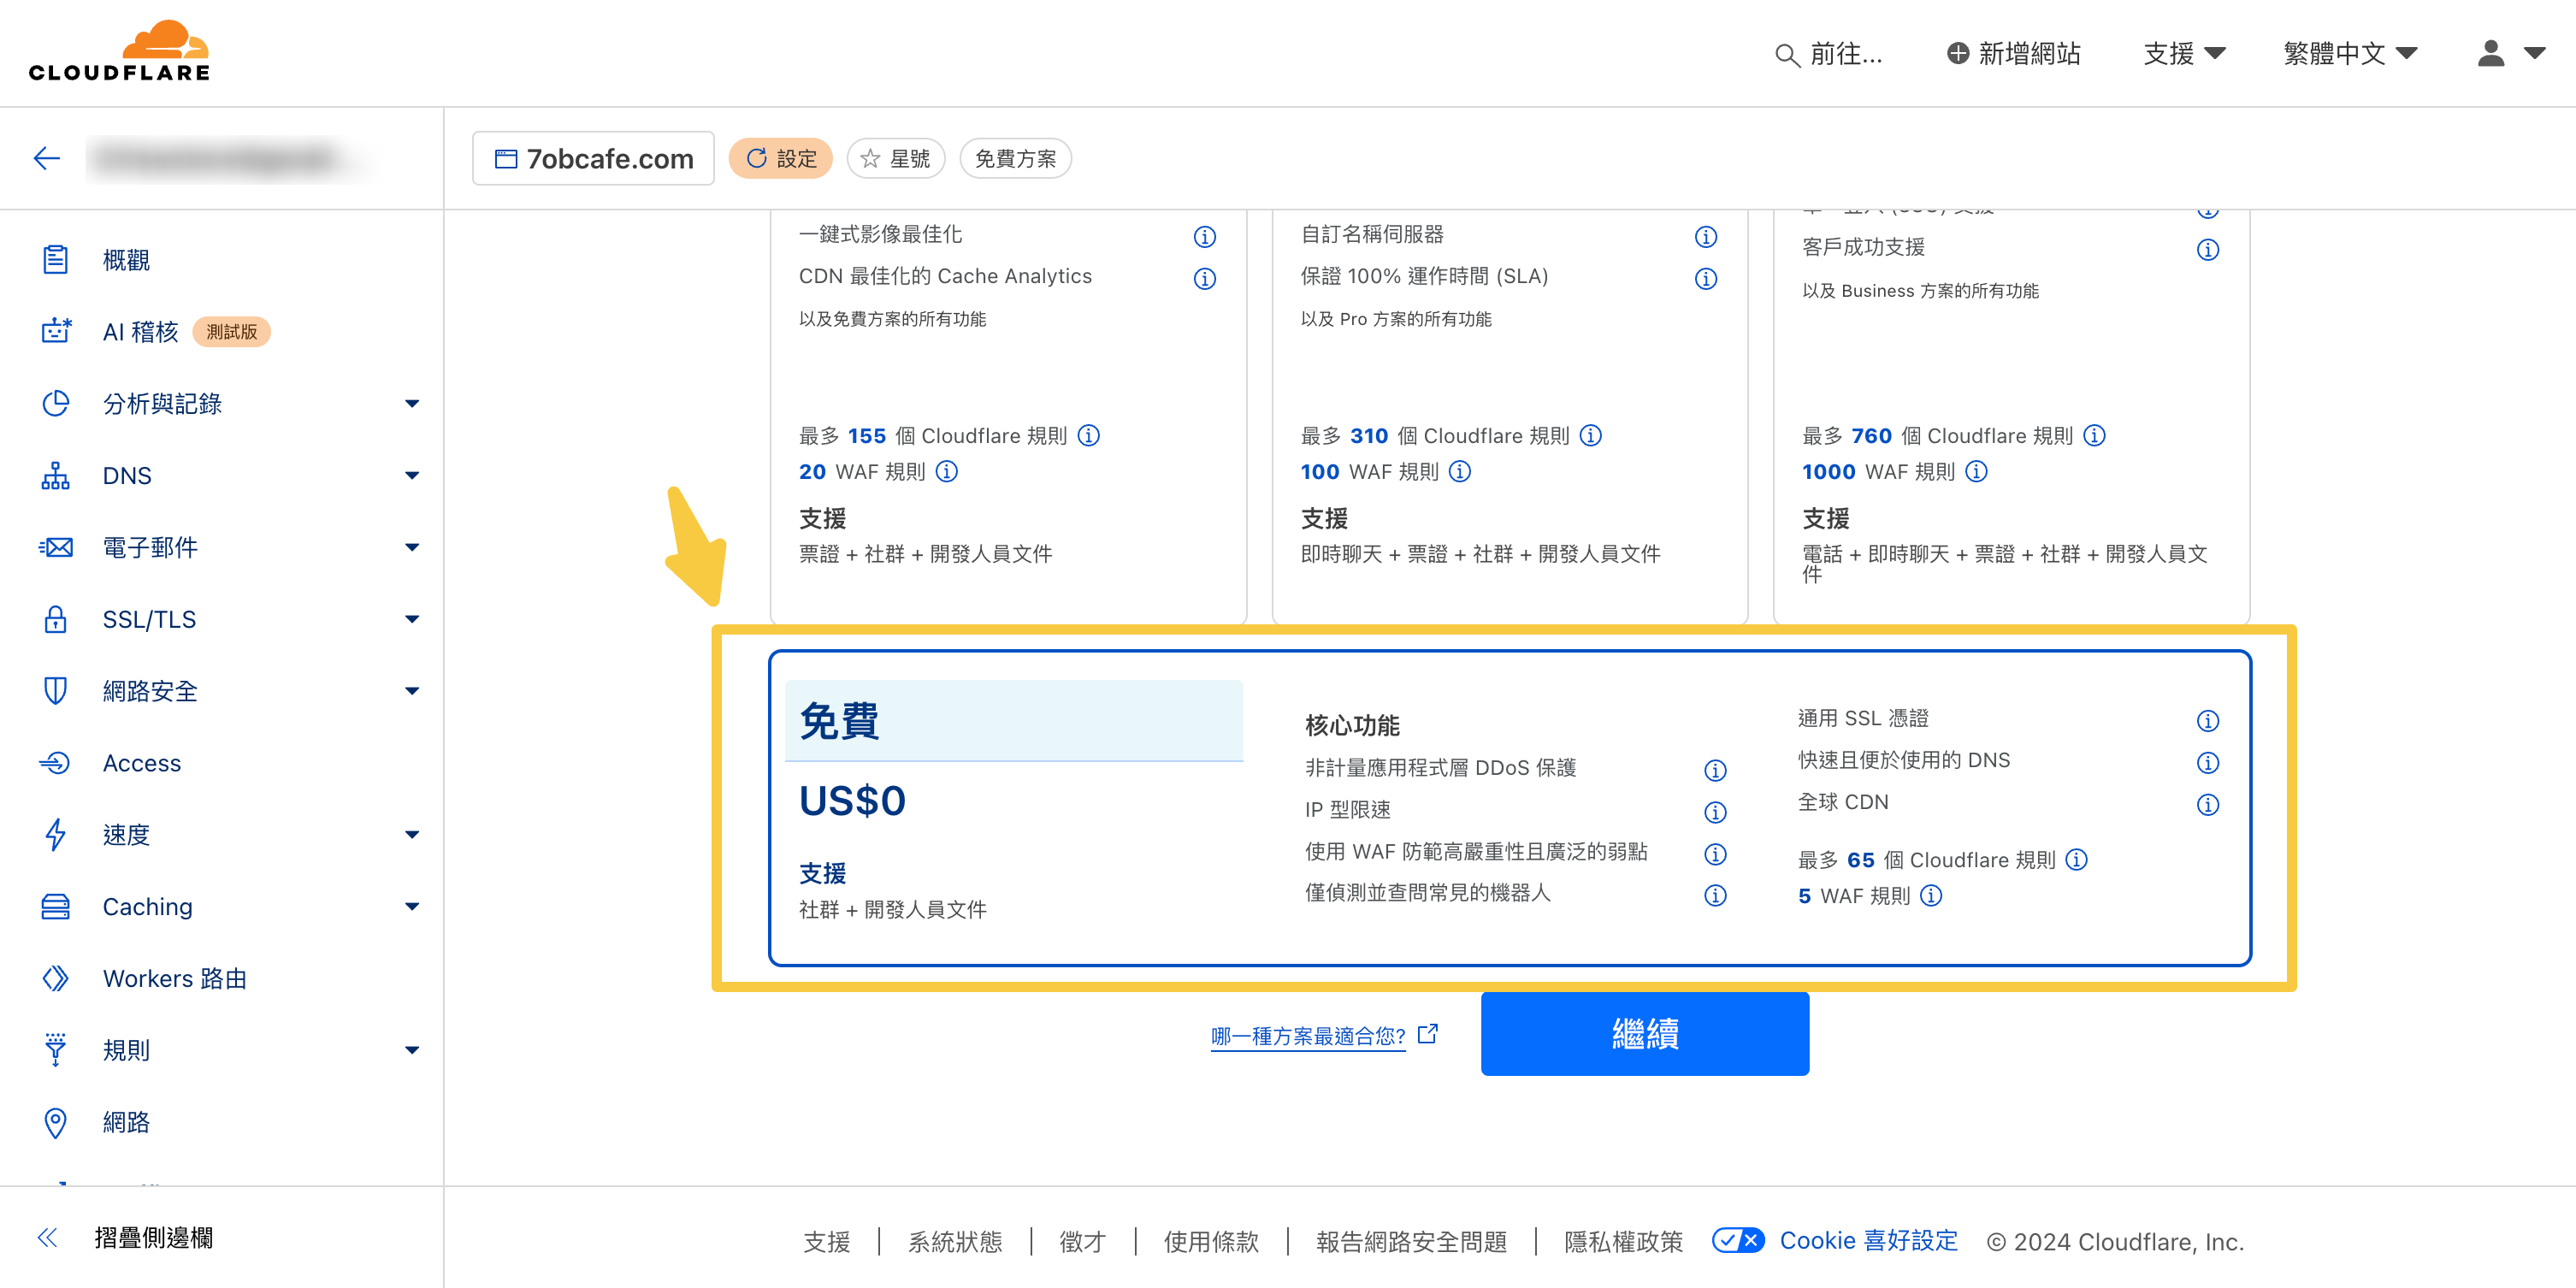Info icon beside 最多 155 個 Cloudflare 規則
This screenshot has height=1288, width=2576.
point(1089,435)
